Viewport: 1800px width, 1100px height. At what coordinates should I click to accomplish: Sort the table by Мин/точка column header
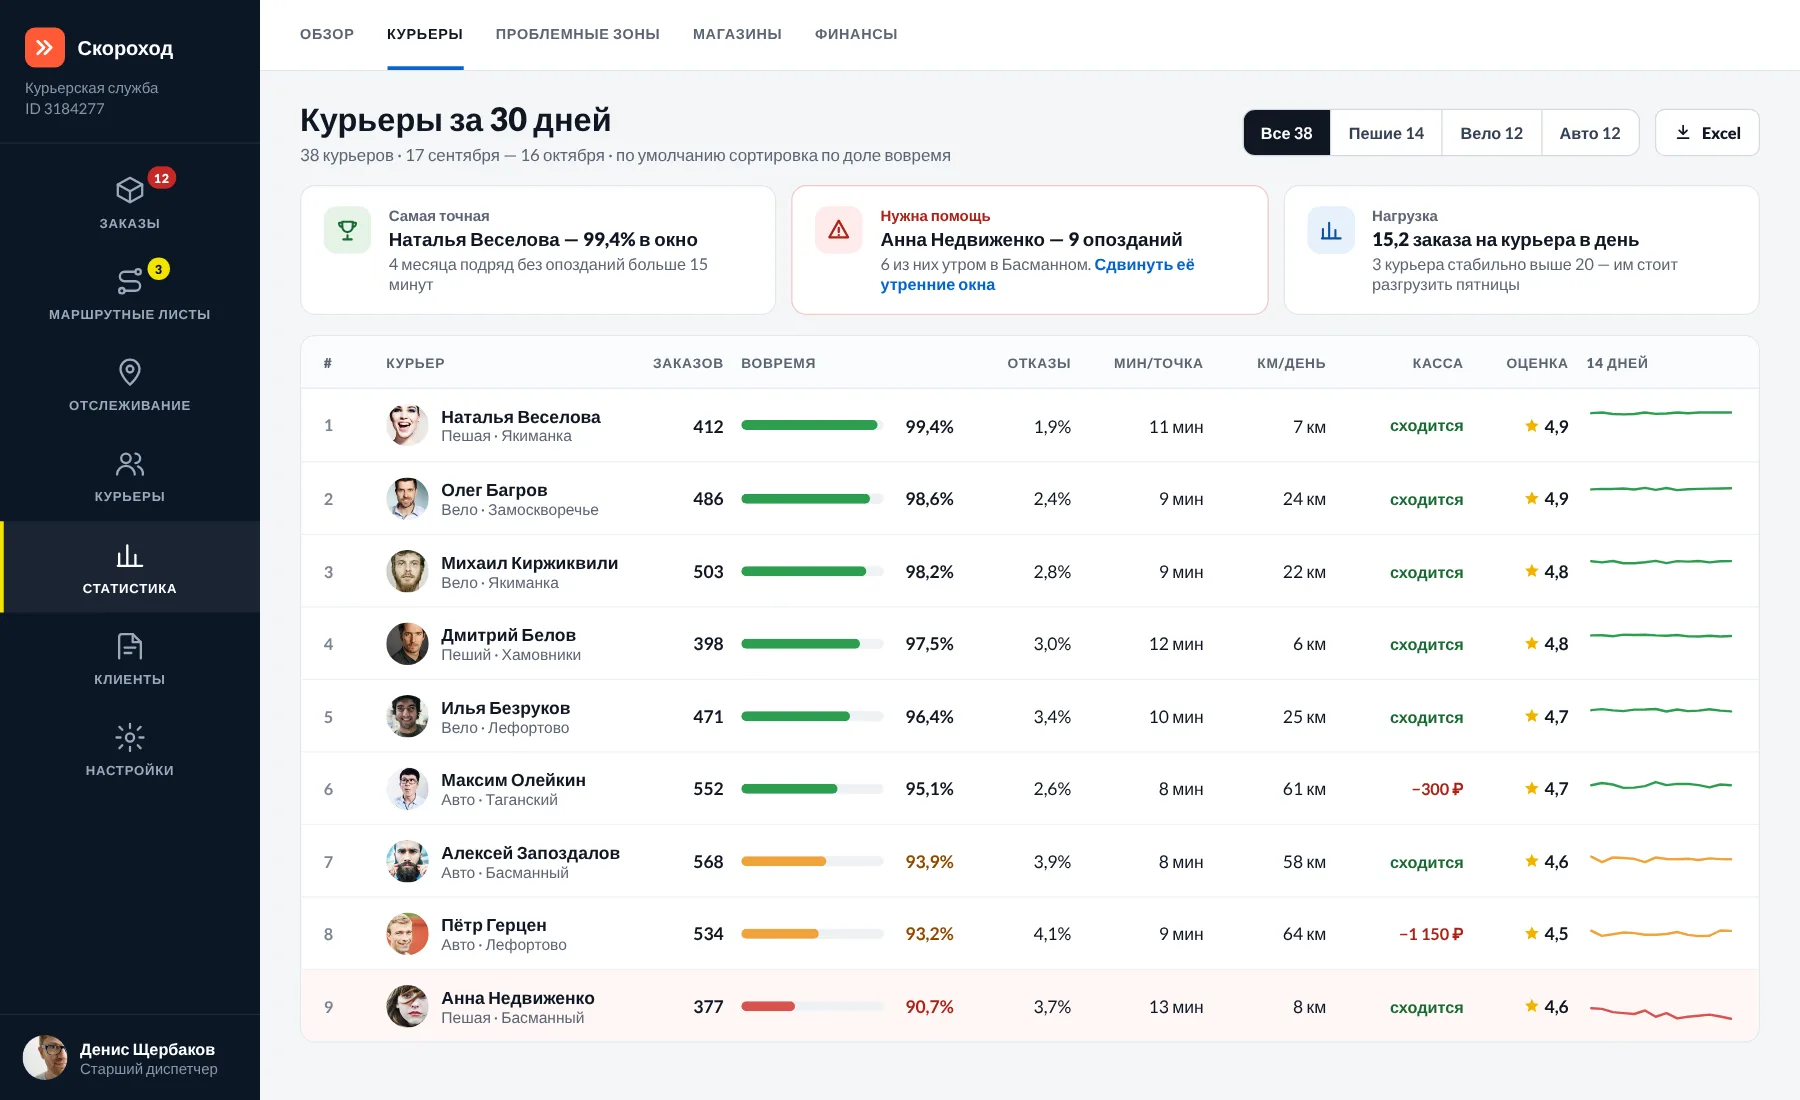[1158, 363]
